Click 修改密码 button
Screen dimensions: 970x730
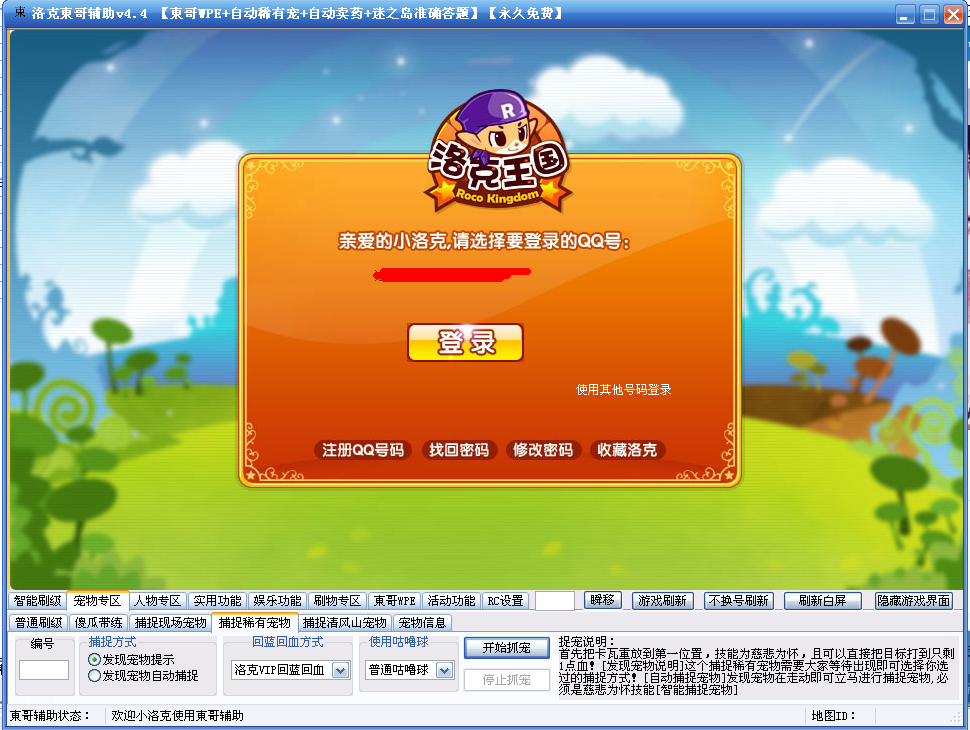click(x=543, y=450)
